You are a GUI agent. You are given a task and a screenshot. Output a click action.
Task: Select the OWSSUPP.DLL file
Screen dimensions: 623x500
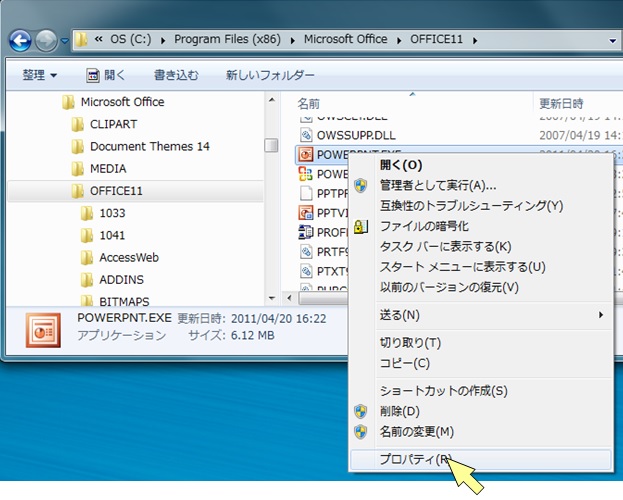point(356,136)
